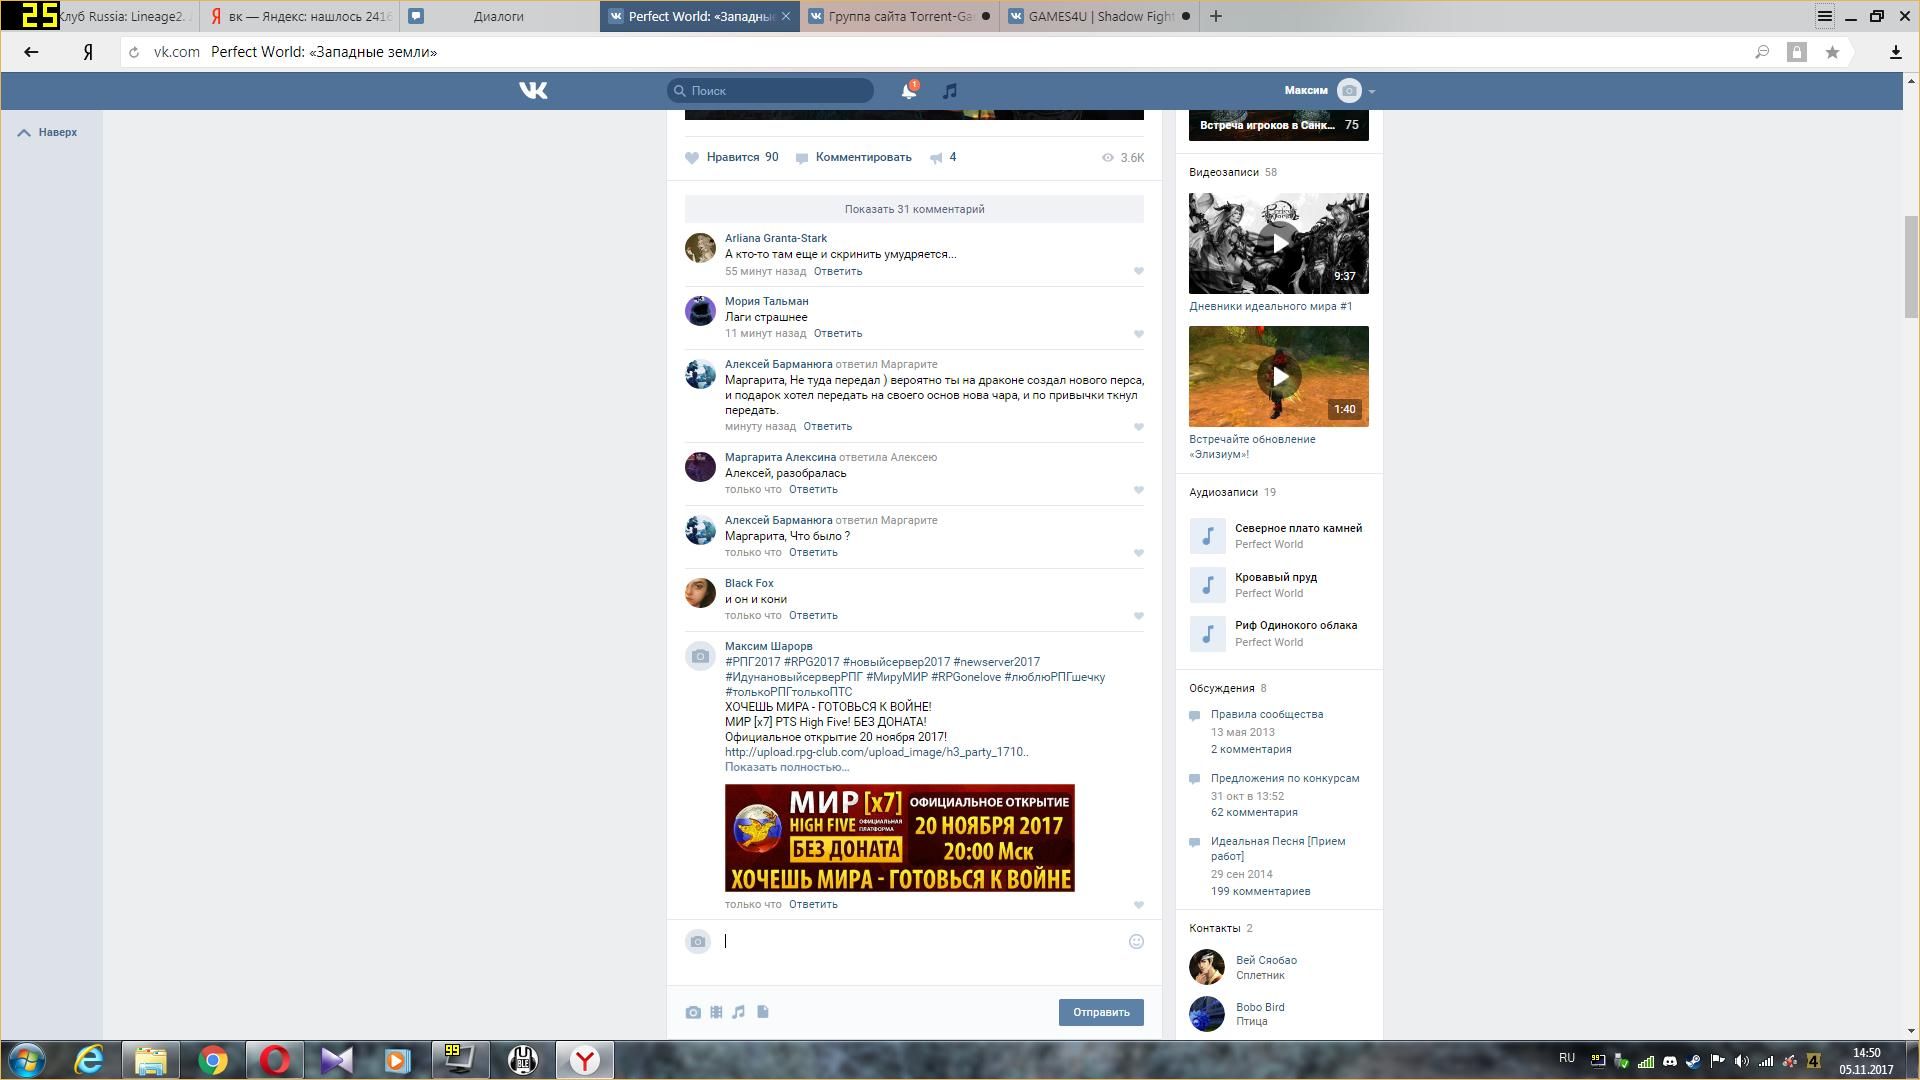Play the Дневники идеального мира video
This screenshot has height=1080, width=1920.
coord(1278,243)
